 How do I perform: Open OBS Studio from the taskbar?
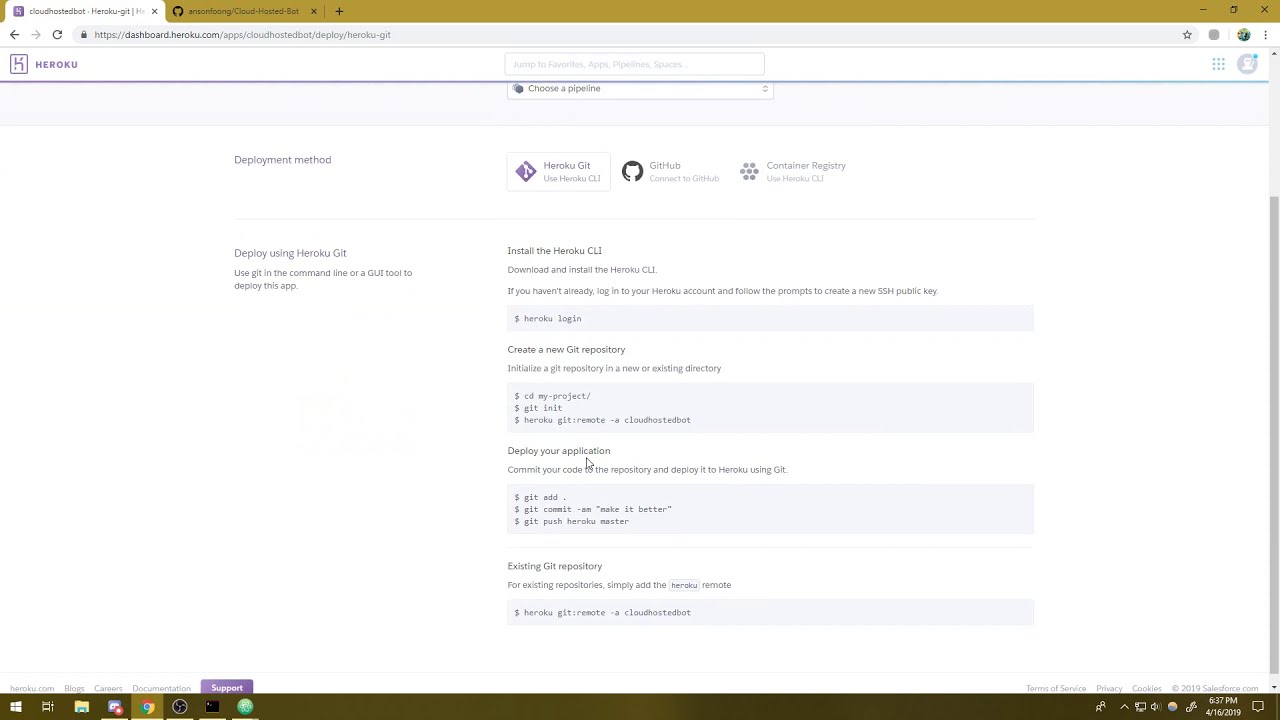(x=180, y=707)
